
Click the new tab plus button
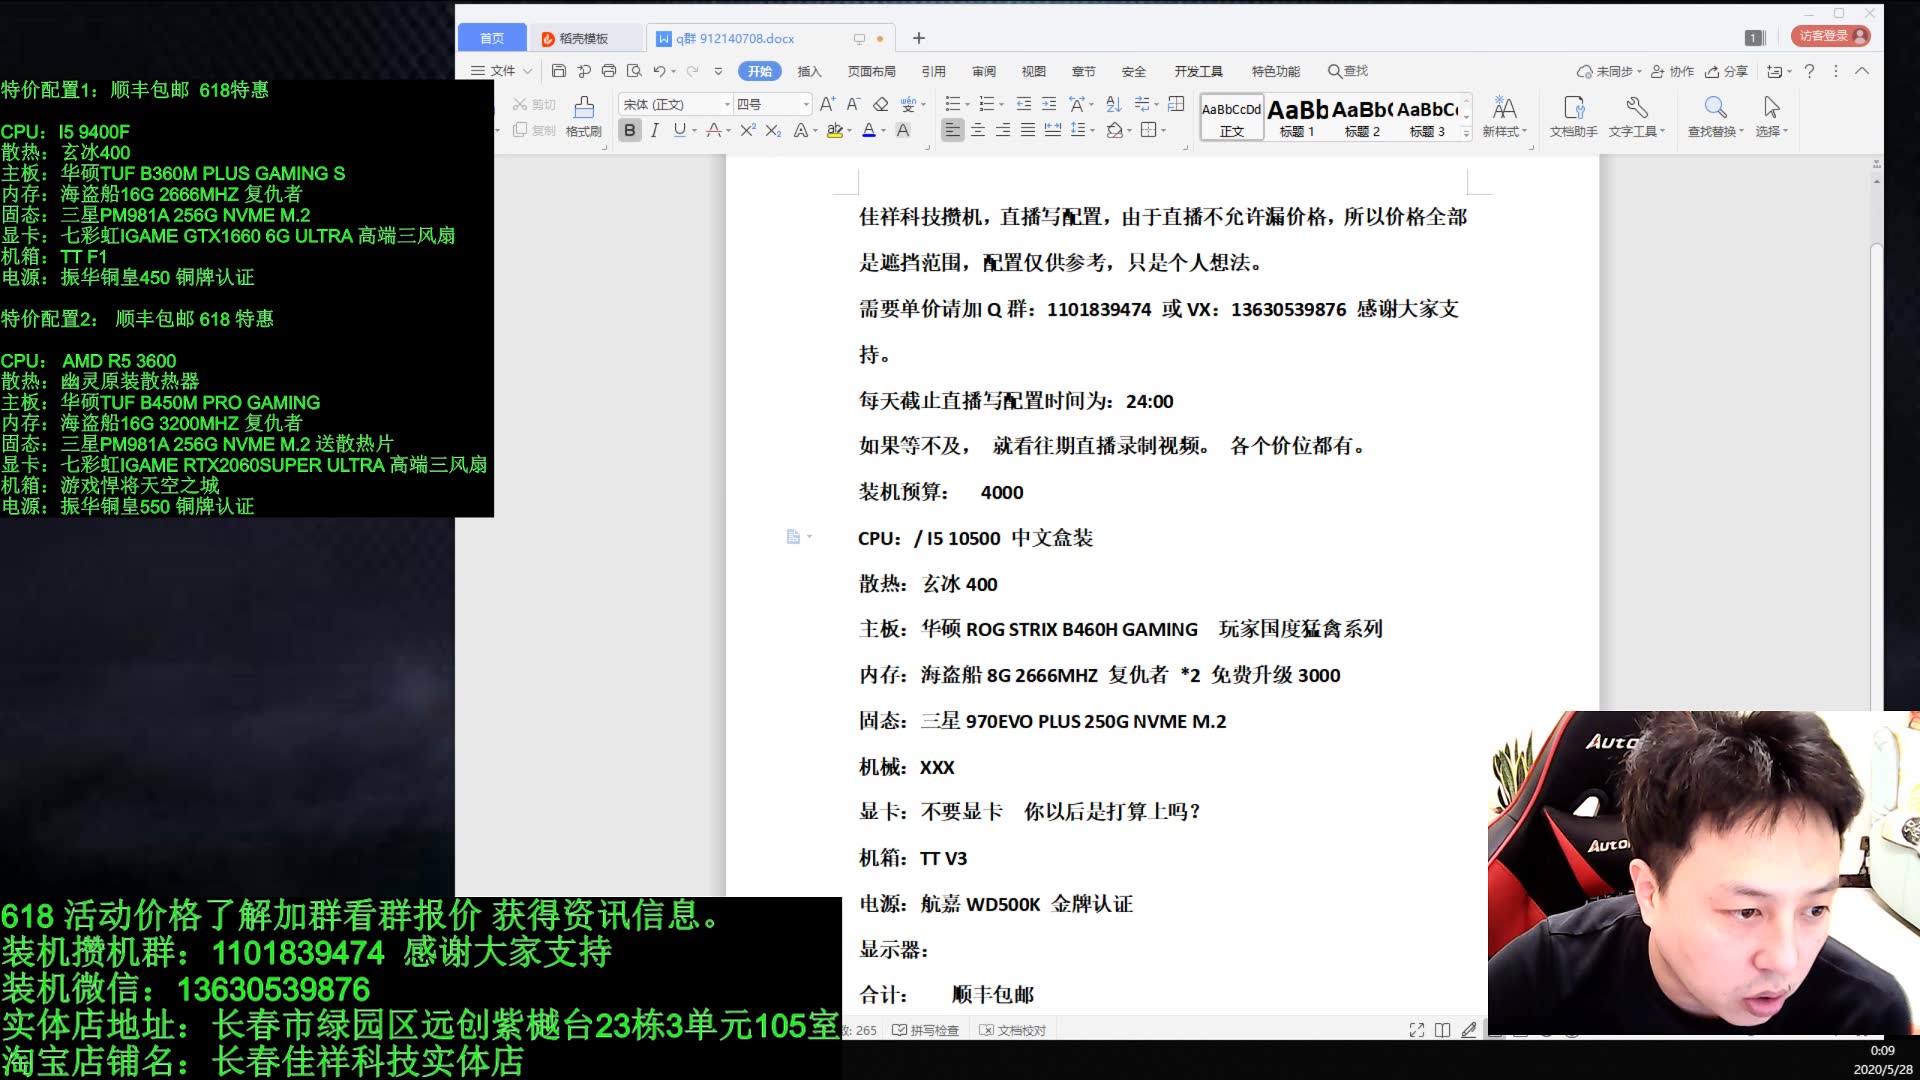click(x=918, y=38)
